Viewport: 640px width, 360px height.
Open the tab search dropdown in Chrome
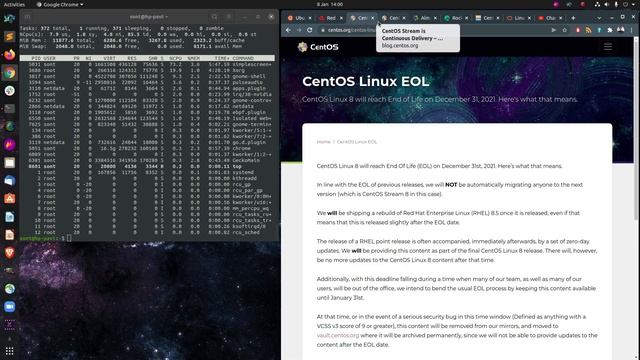[x=599, y=18]
